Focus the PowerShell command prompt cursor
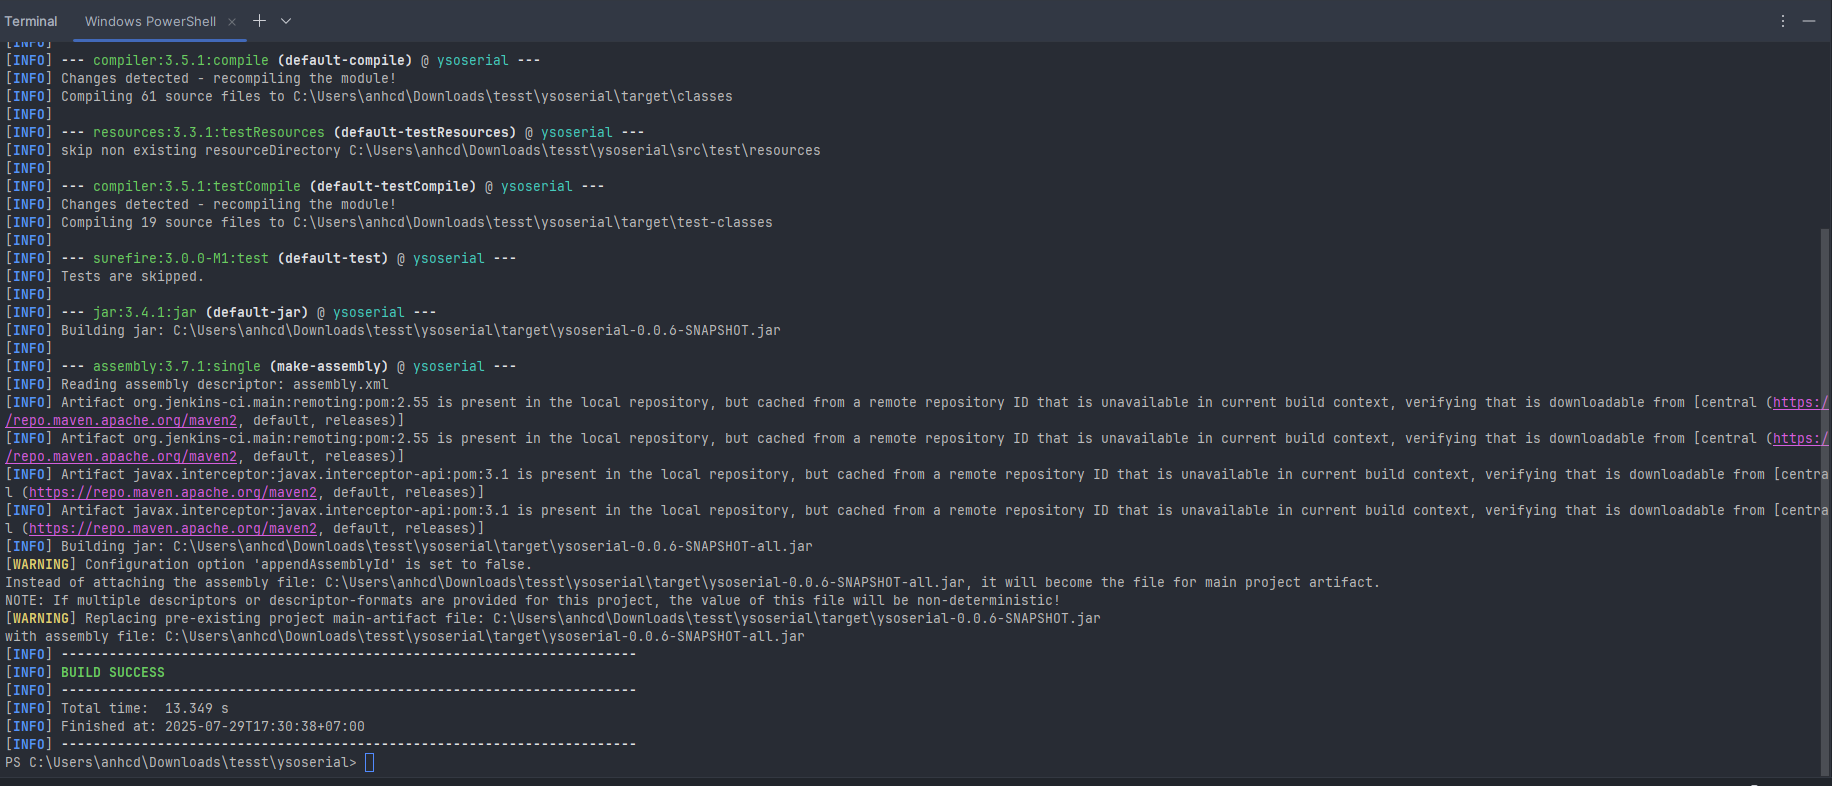This screenshot has height=786, width=1832. coord(369,763)
